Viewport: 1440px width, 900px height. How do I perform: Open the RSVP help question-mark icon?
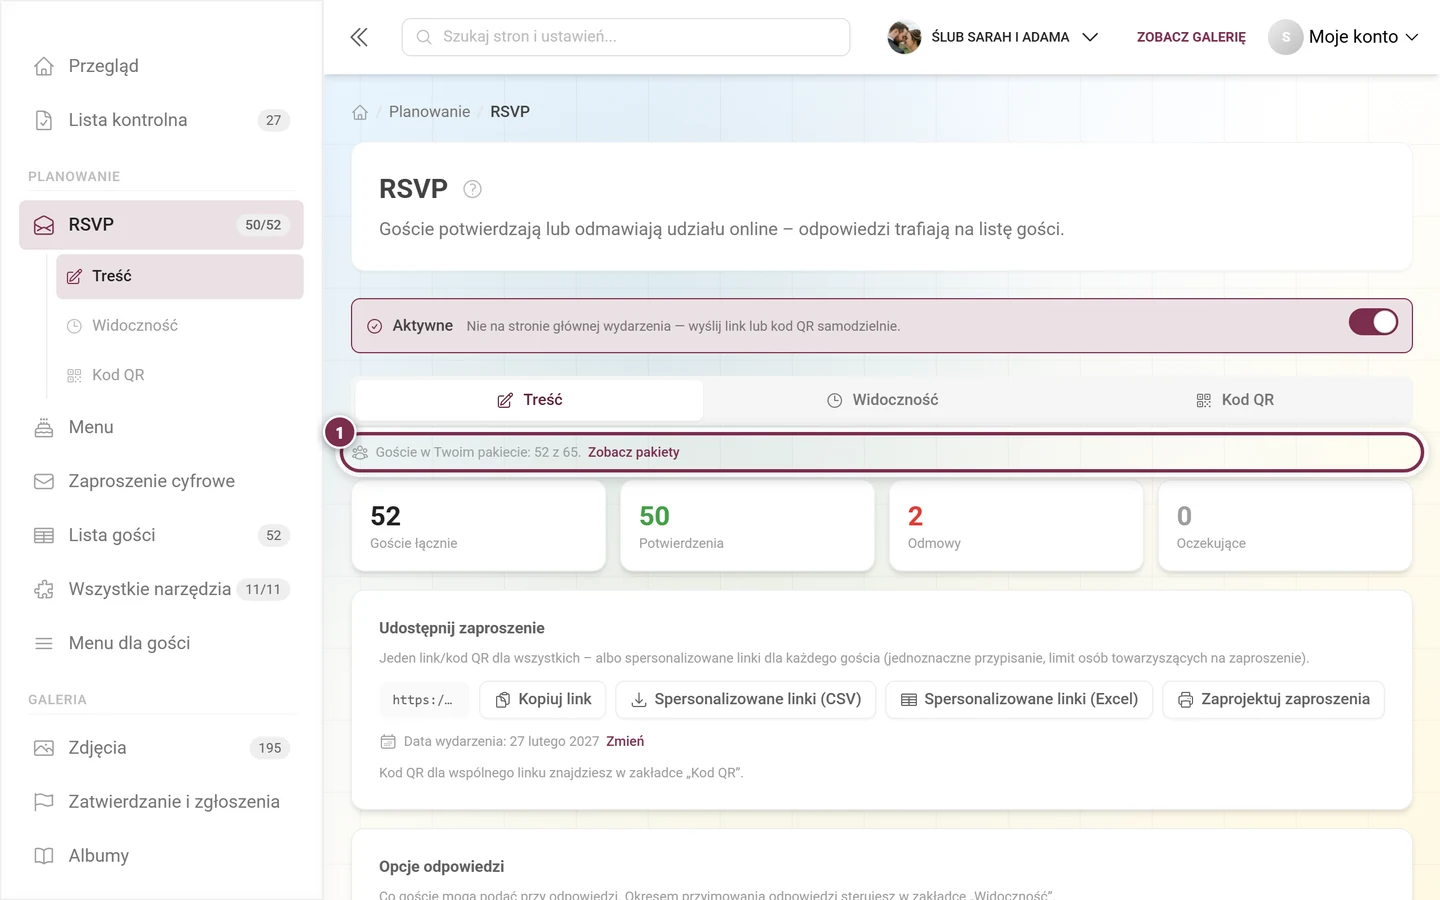(473, 189)
